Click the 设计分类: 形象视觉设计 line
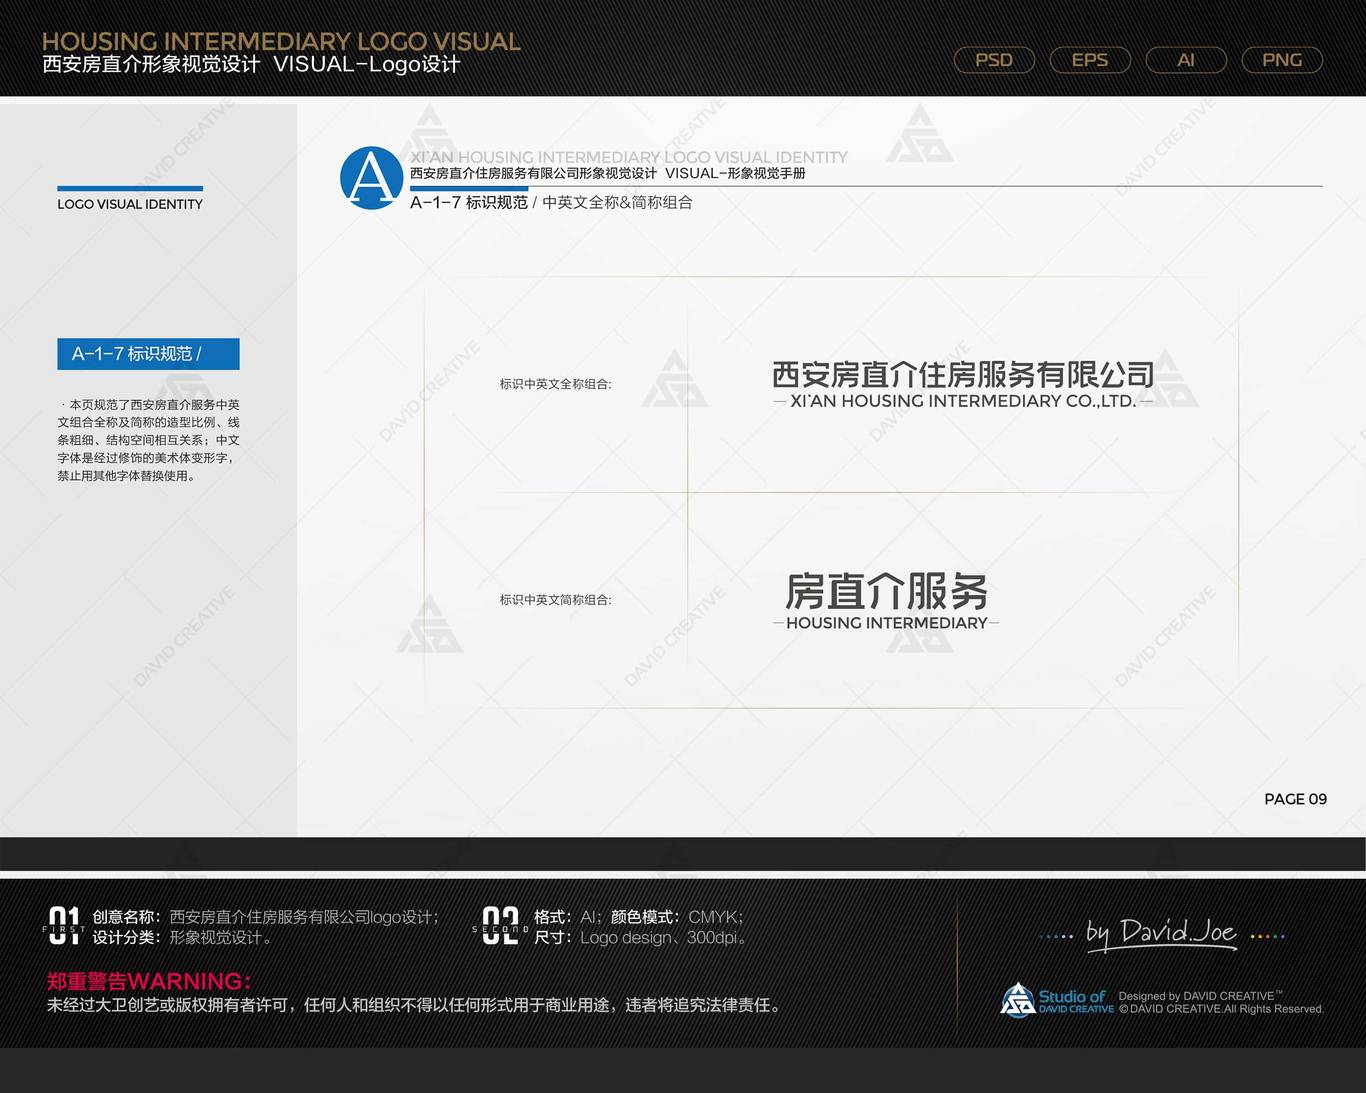This screenshot has width=1366, height=1093. click(x=182, y=938)
